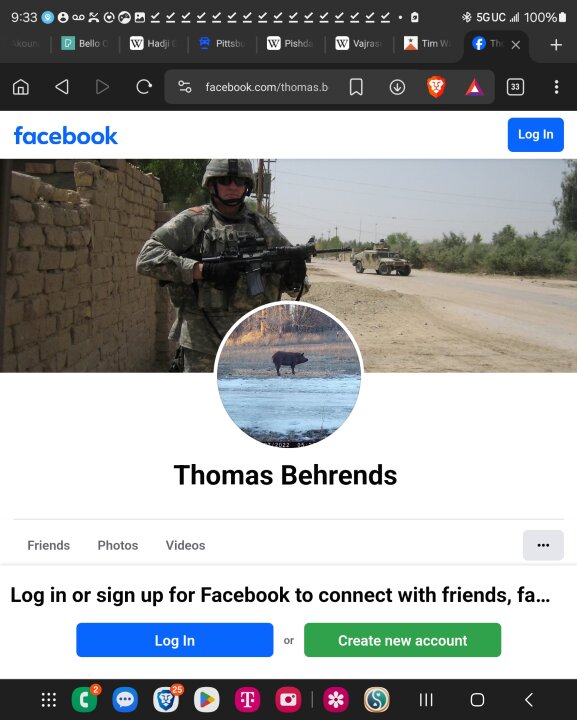This screenshot has height=720, width=577.
Task: Open Brave Shields lion icon
Action: coord(436,87)
